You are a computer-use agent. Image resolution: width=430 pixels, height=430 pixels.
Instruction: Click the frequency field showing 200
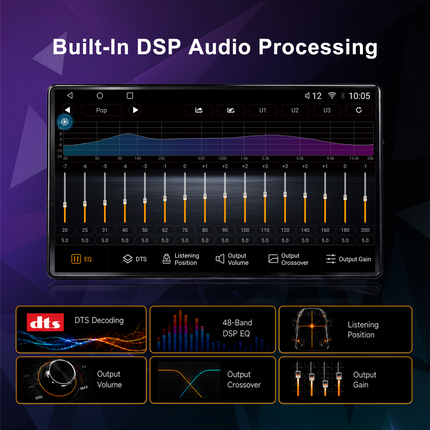[x=365, y=230]
